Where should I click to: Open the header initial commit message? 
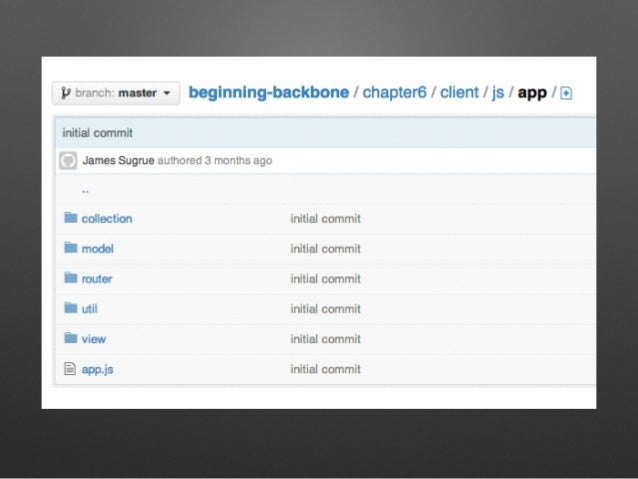coord(97,133)
